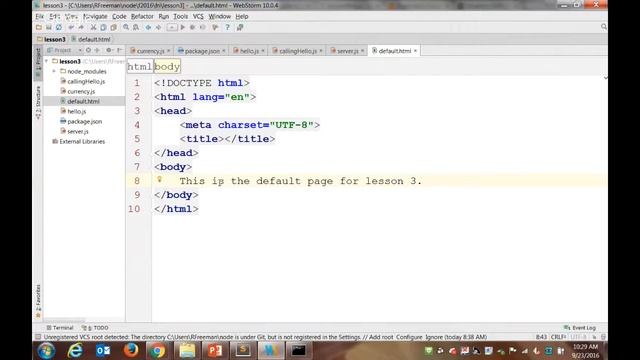Image resolution: width=640 pixels, height=360 pixels.
Task: Paste with the toolbar clipboard icon
Action: pos(113,27)
